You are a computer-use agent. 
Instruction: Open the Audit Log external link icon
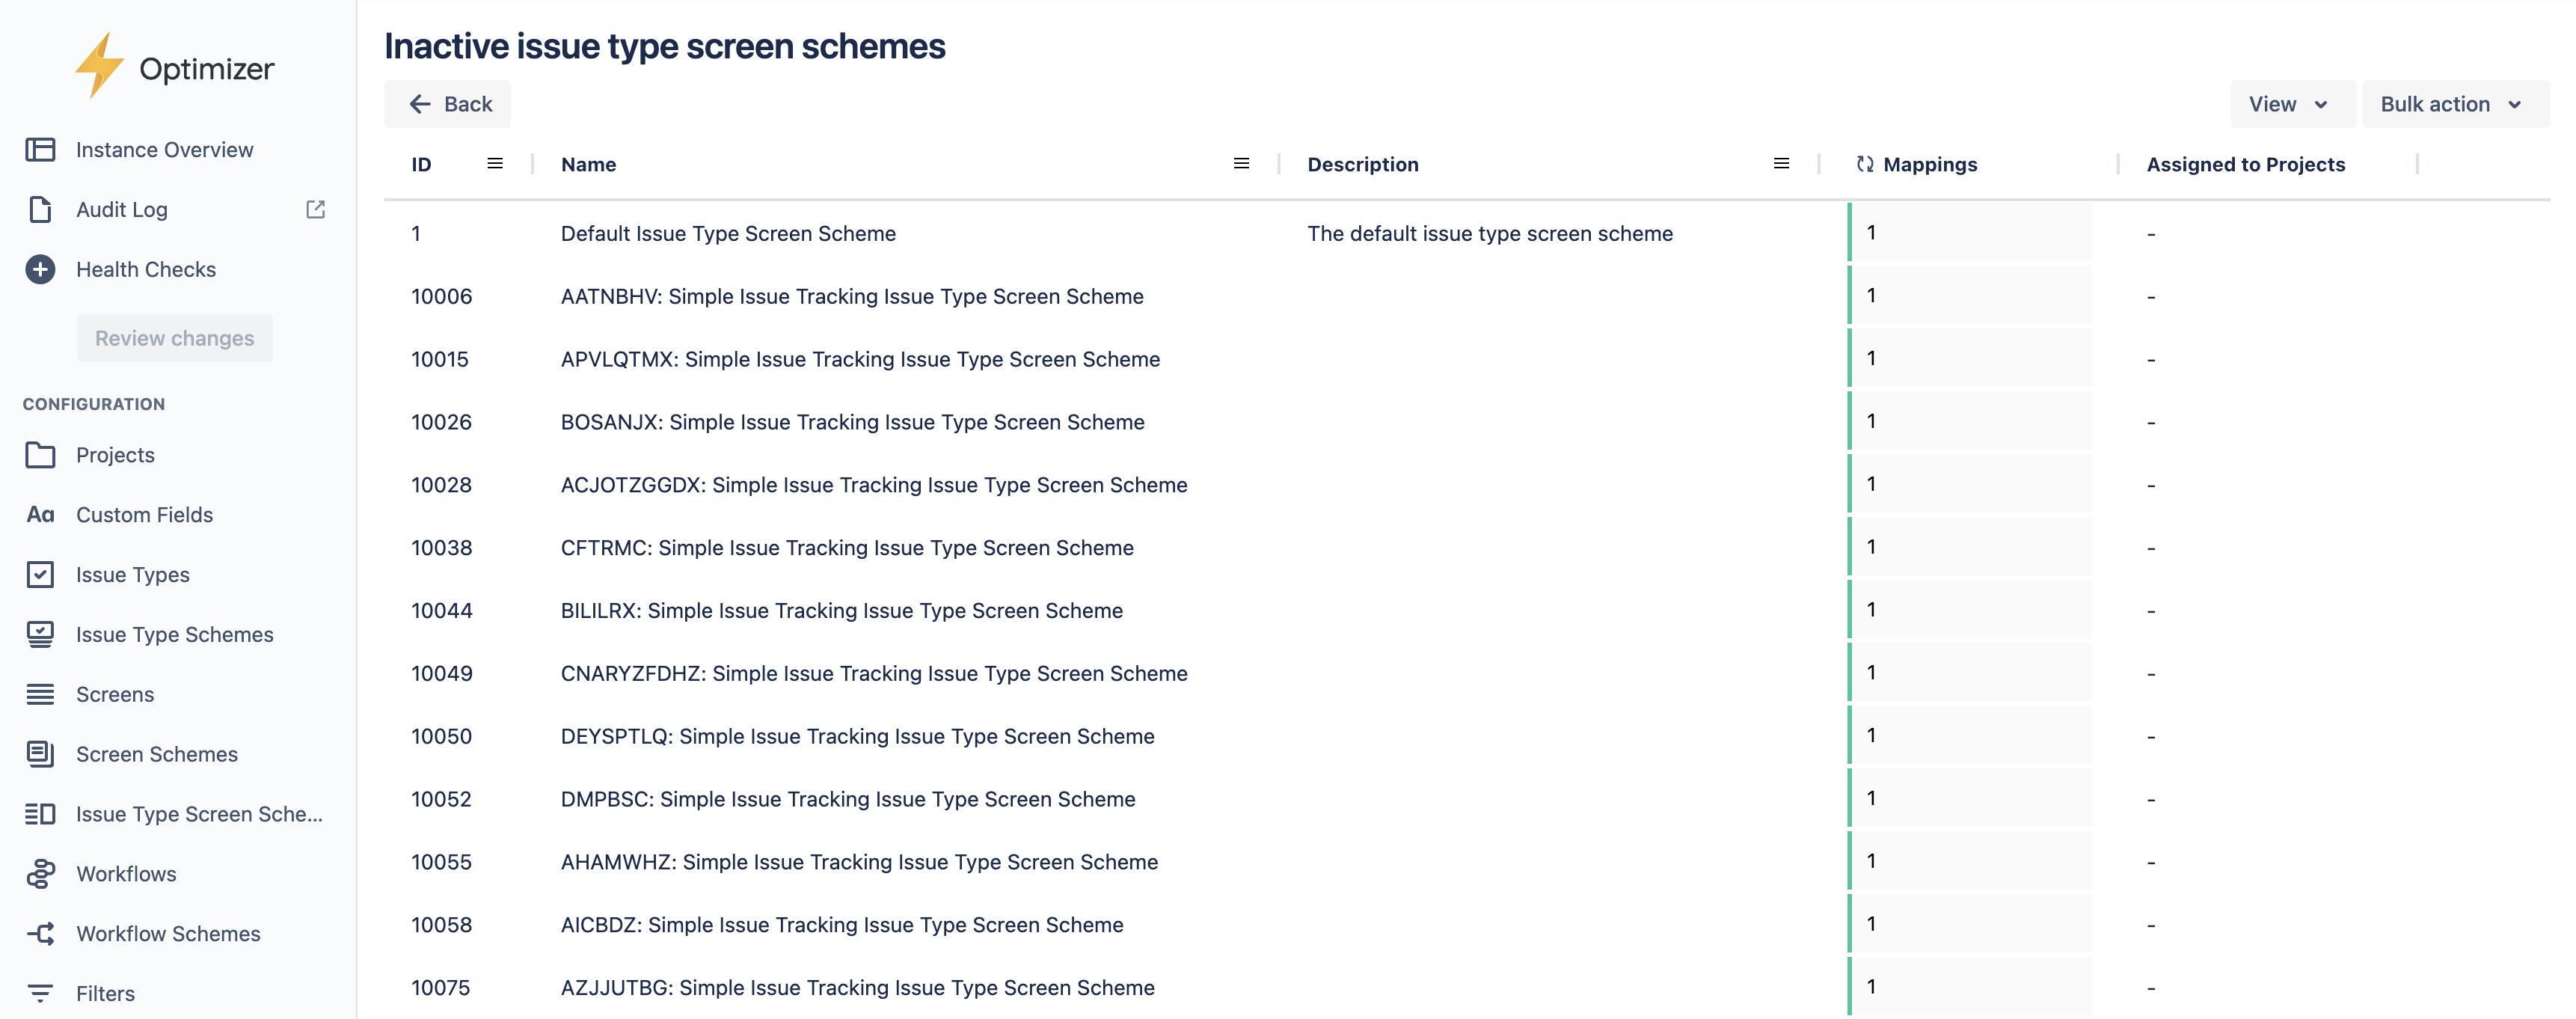(x=314, y=209)
